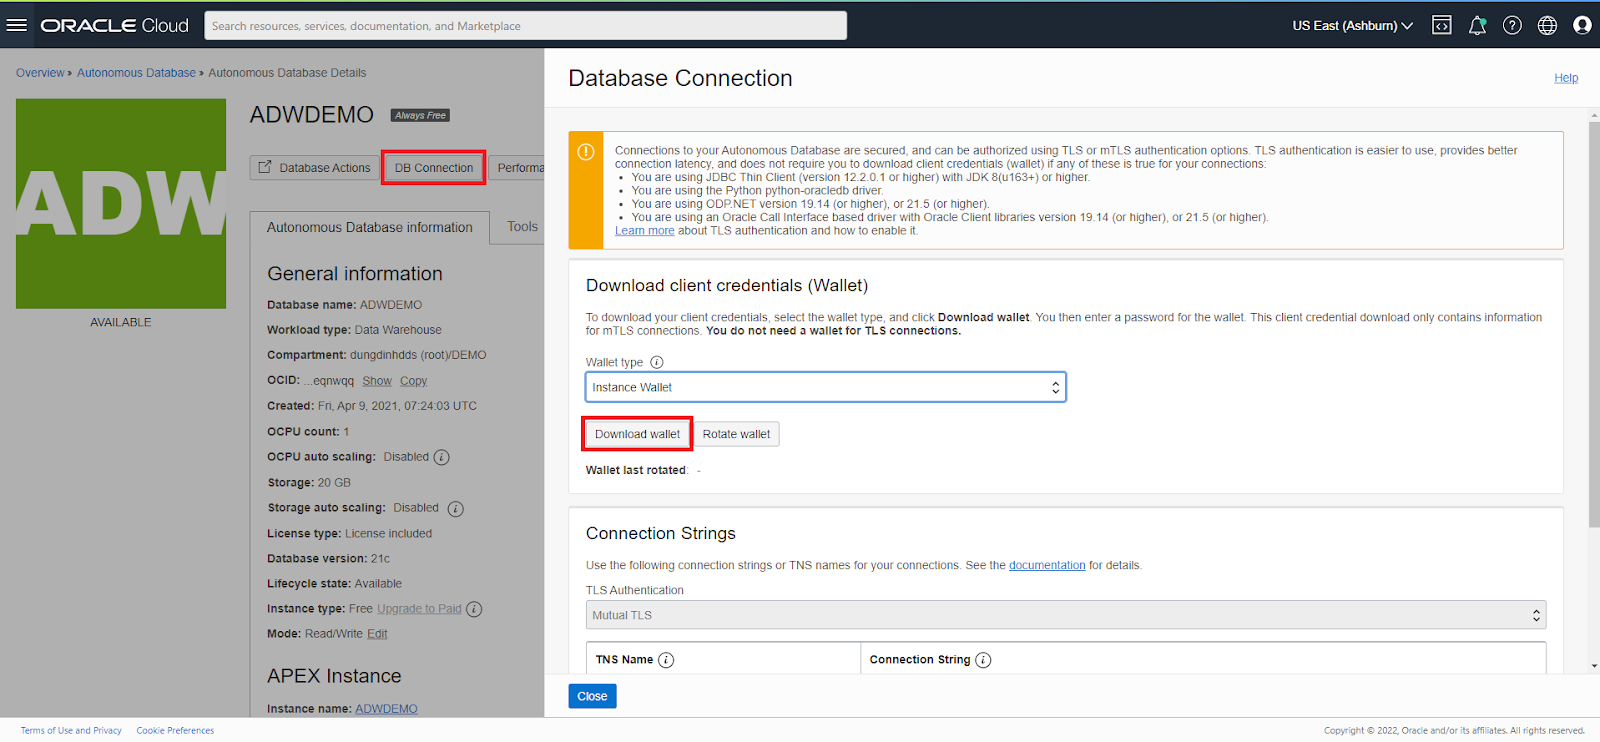Click the Upgrade to Paid link
1600x742 pixels.
(419, 609)
